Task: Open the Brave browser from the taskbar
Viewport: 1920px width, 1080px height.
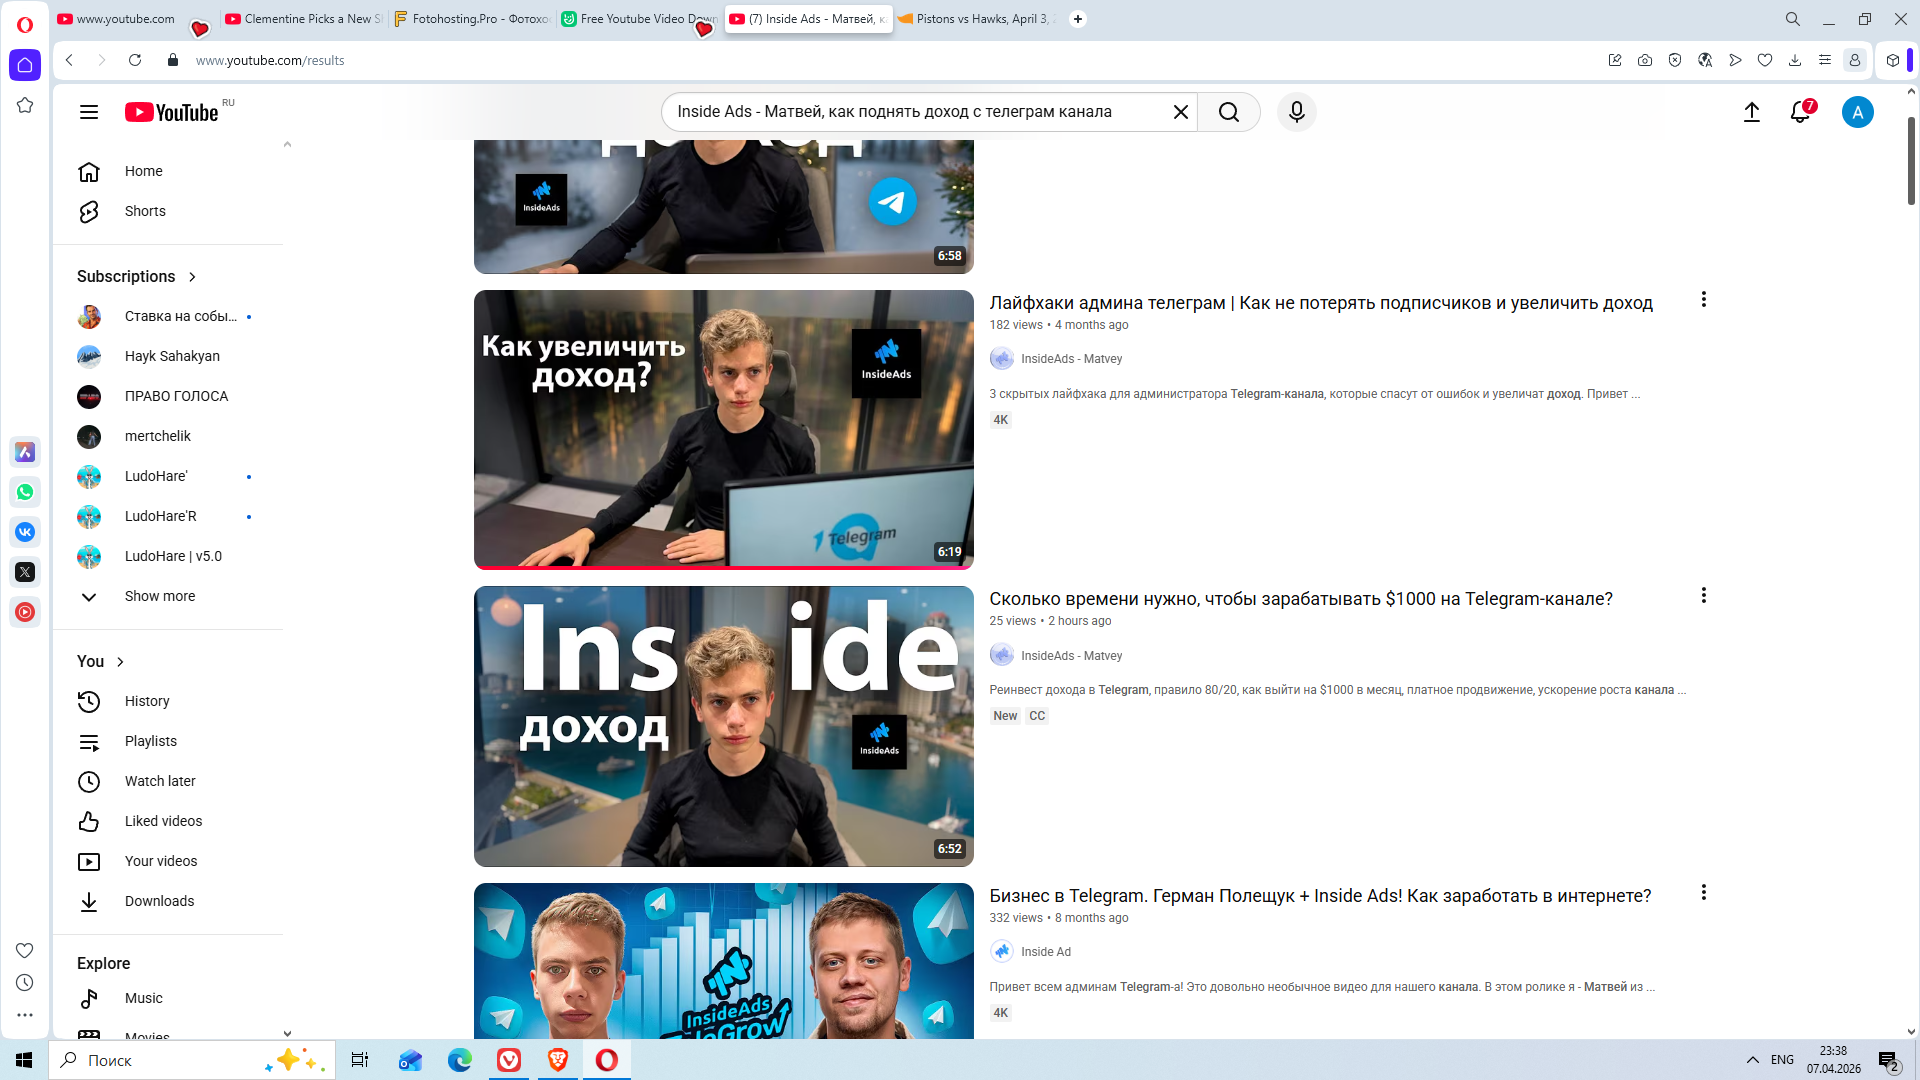Action: tap(558, 1060)
